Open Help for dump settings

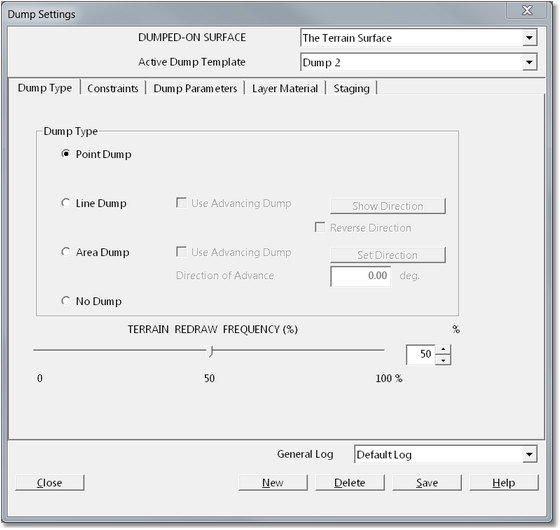point(504,483)
